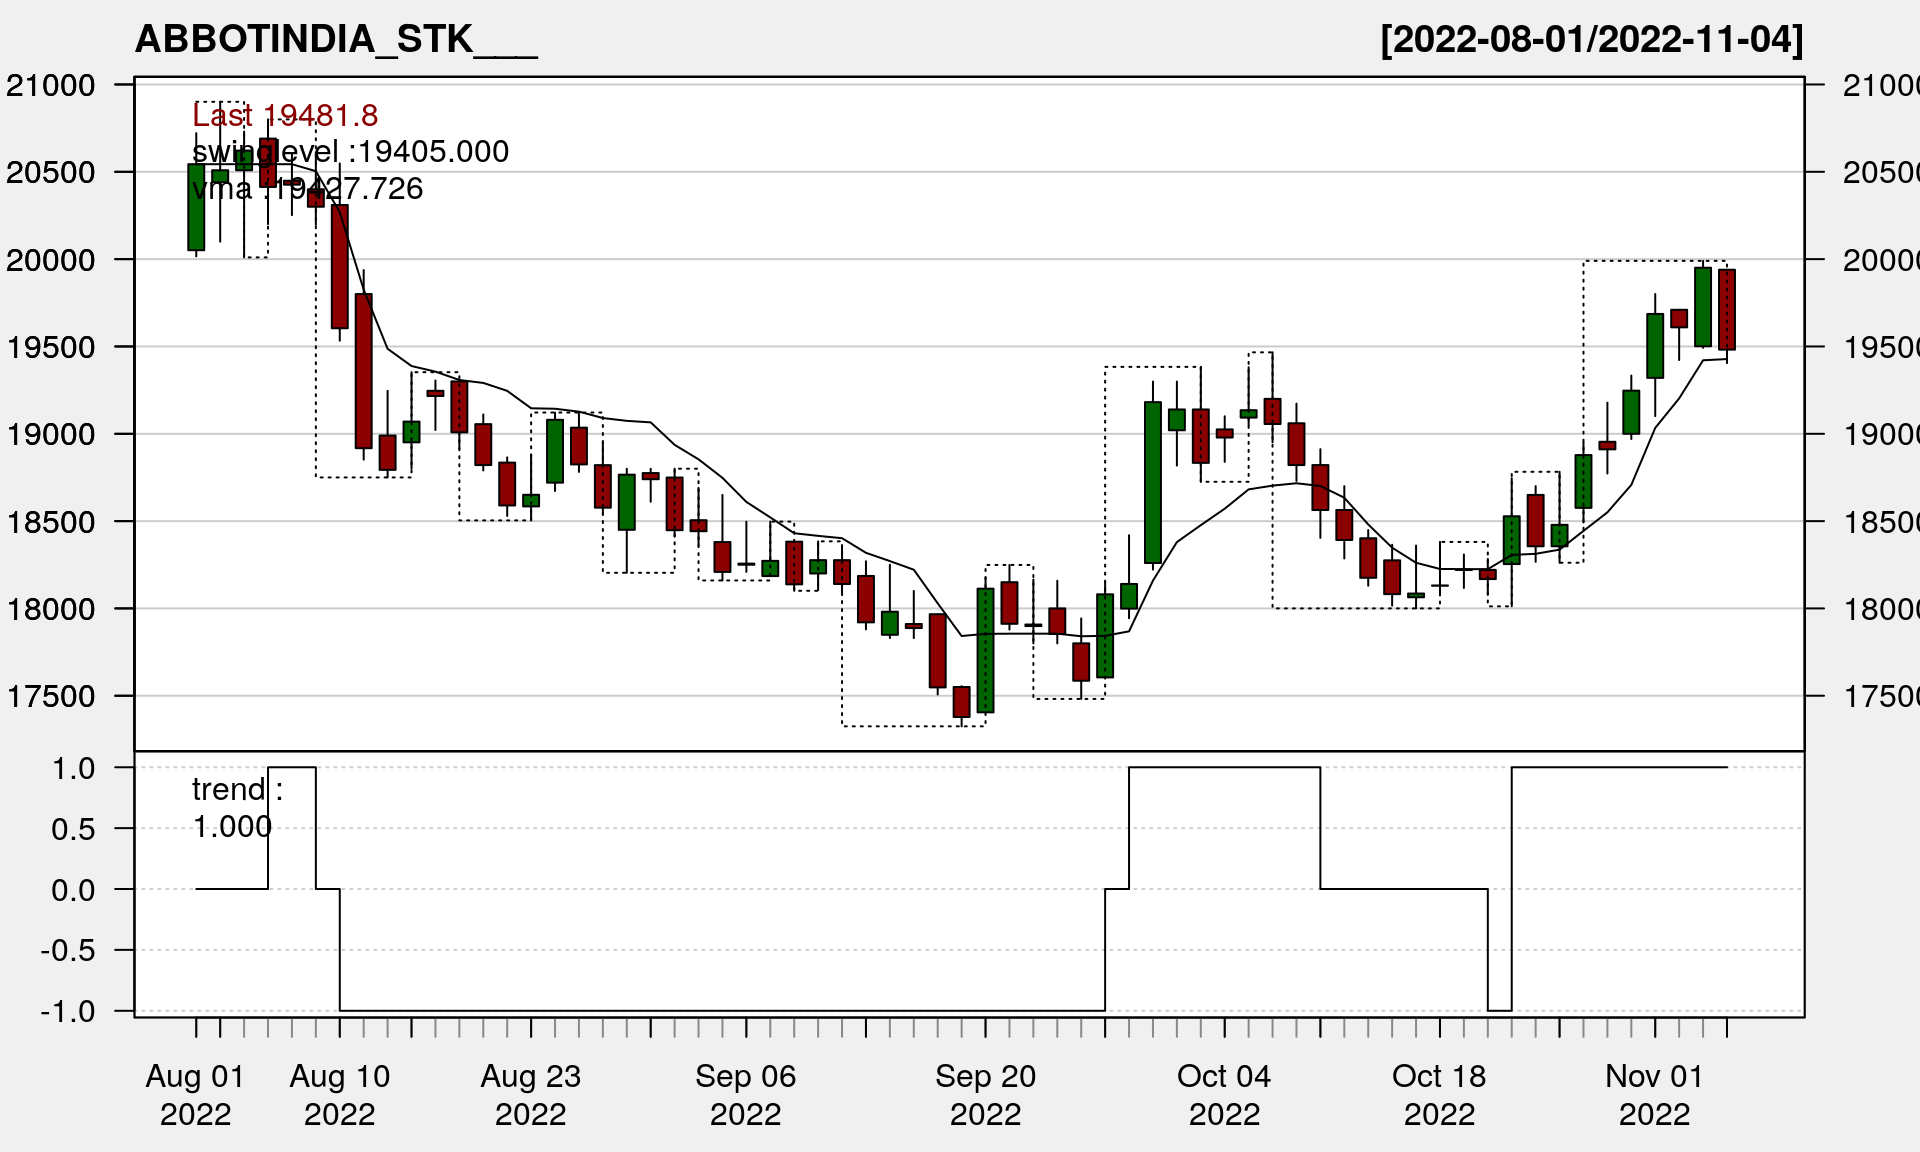Image resolution: width=1920 pixels, height=1152 pixels.
Task: Click the -1.0 trend axis label
Action: tap(68, 1012)
